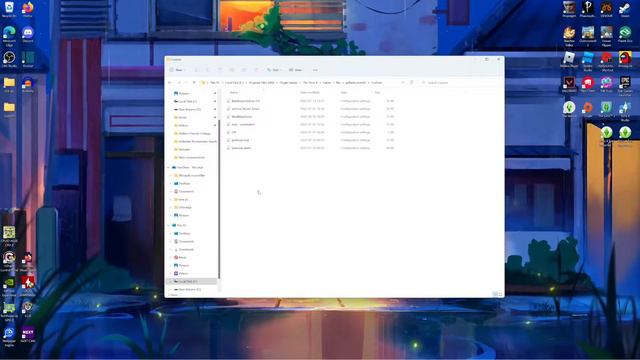Viewport: 640px width, 360px height.
Task: Launch the Wallpaper Engine shortcut
Action: (9, 337)
